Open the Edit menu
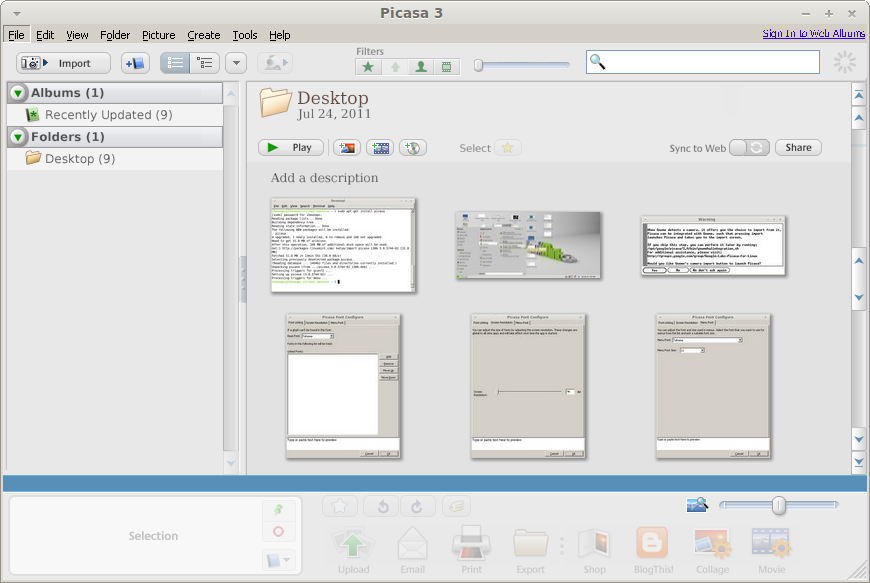 pyautogui.click(x=45, y=35)
